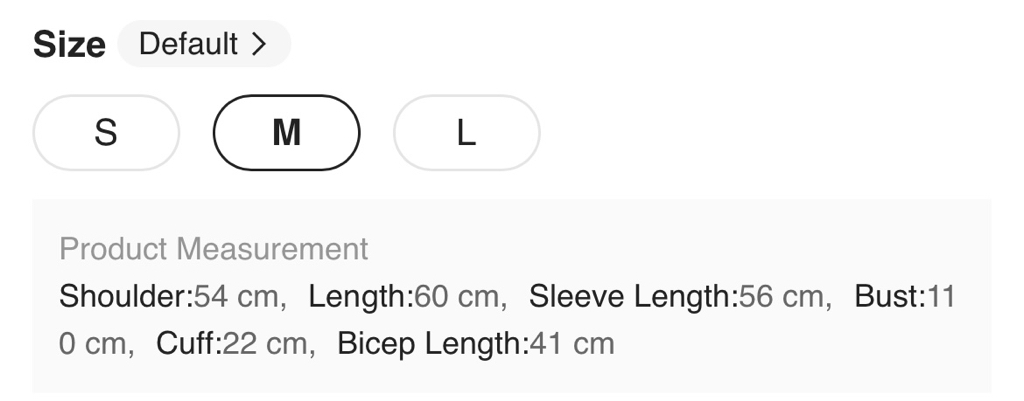Click the Shoulder measurement label

coord(125,296)
